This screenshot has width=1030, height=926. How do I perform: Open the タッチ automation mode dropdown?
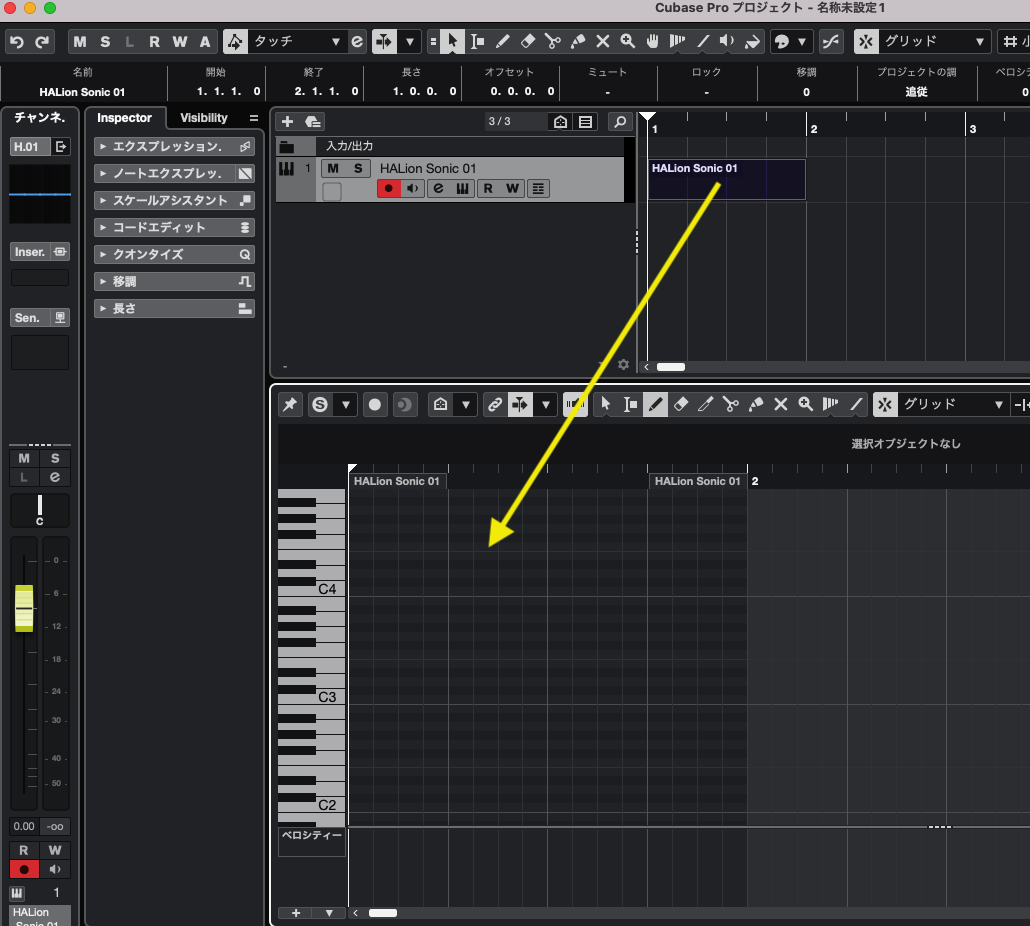tap(297, 42)
